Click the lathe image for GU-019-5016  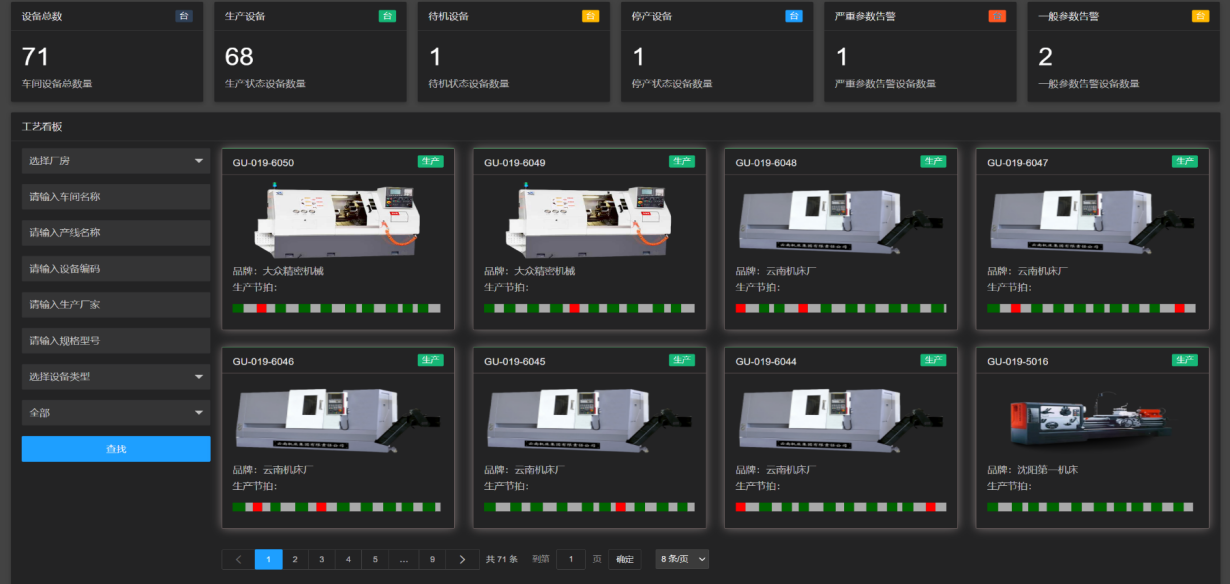point(1091,420)
